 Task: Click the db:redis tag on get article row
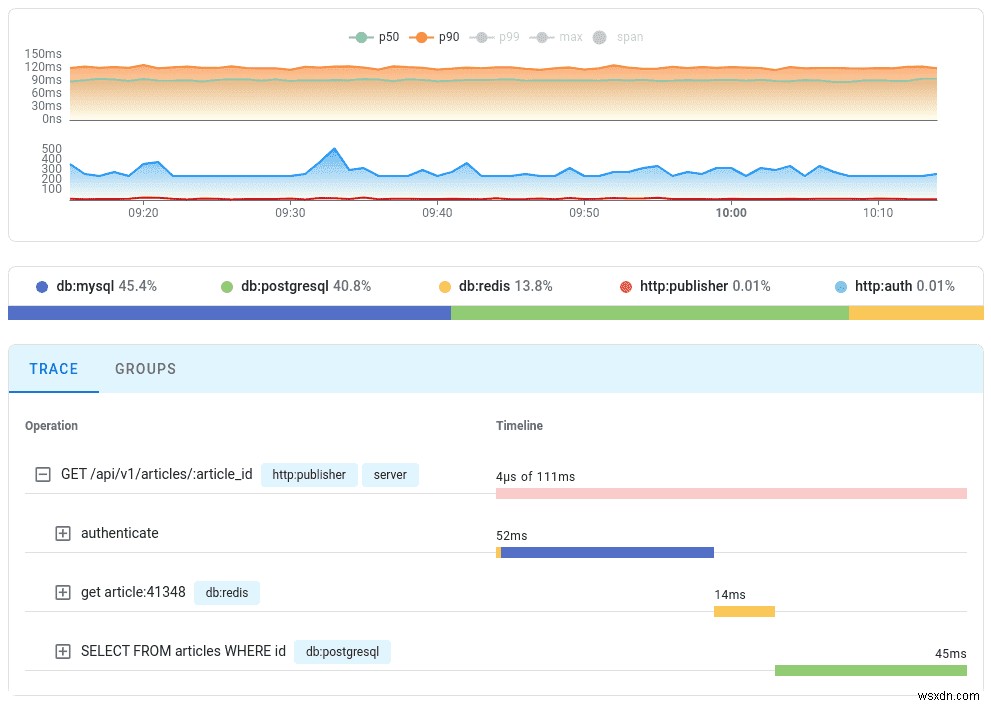pyautogui.click(x=227, y=592)
